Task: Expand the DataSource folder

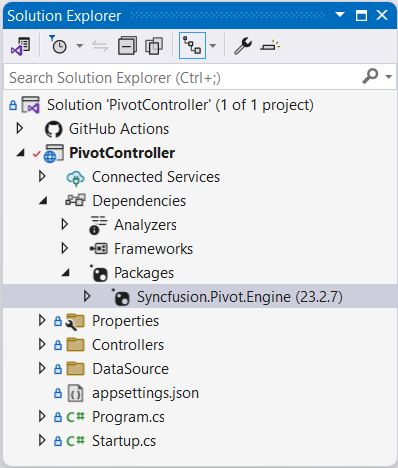Action: 42,369
